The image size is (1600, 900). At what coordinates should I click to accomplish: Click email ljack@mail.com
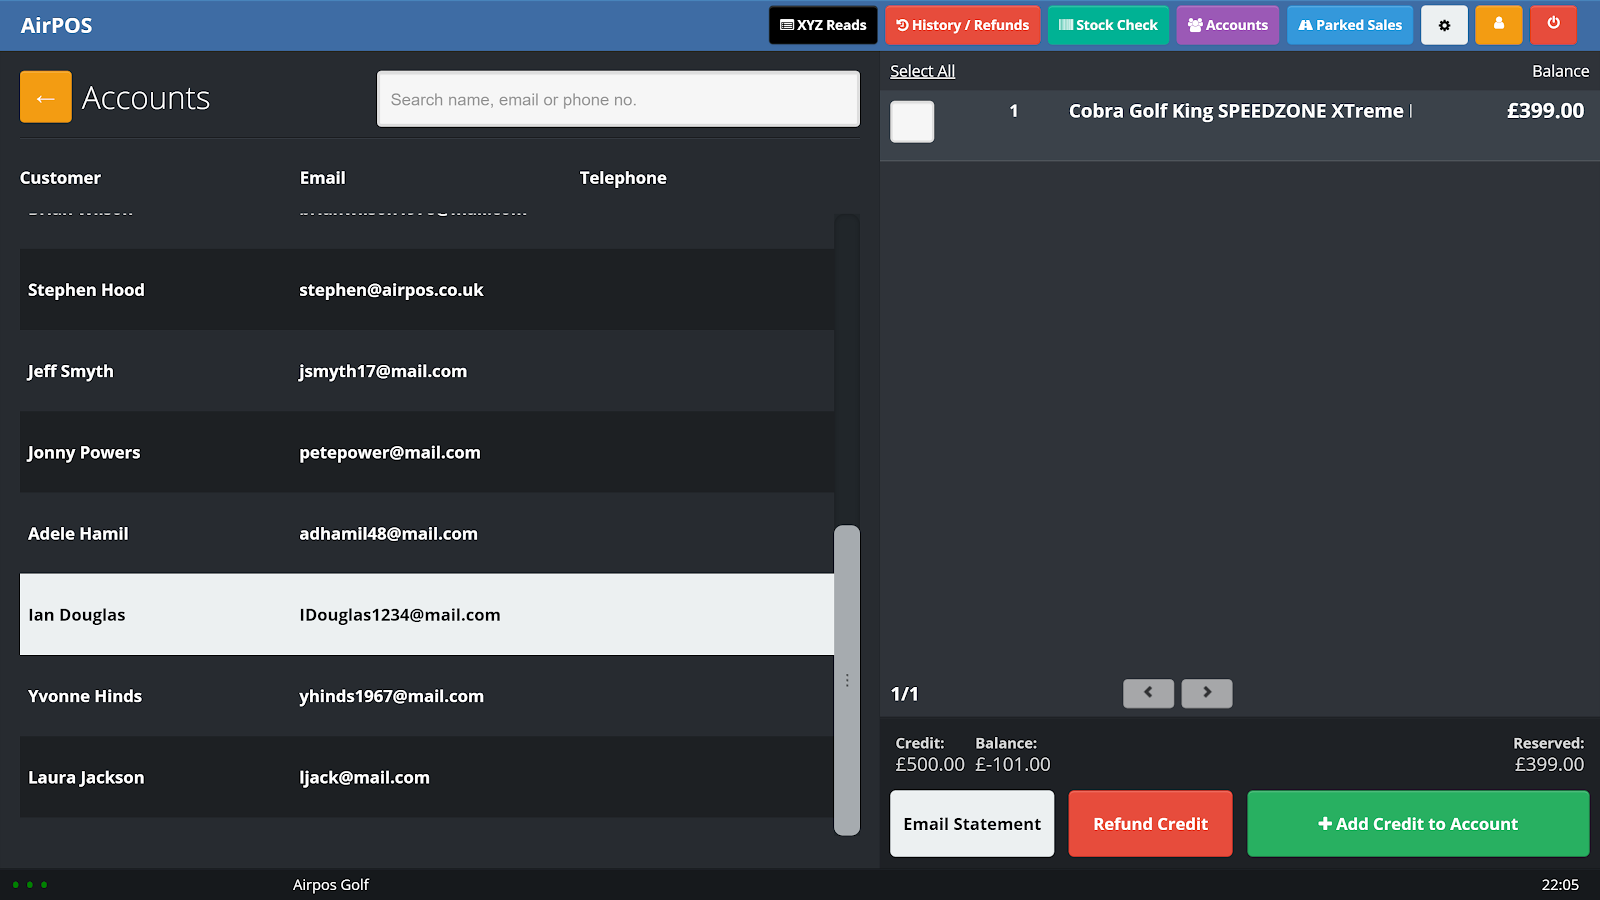coord(364,777)
